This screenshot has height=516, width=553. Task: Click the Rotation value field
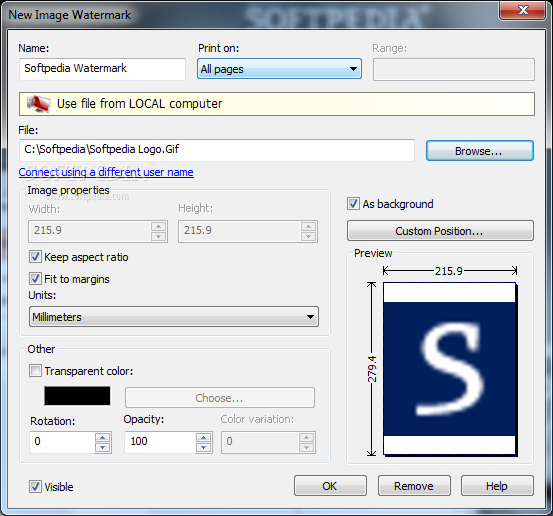click(62, 442)
